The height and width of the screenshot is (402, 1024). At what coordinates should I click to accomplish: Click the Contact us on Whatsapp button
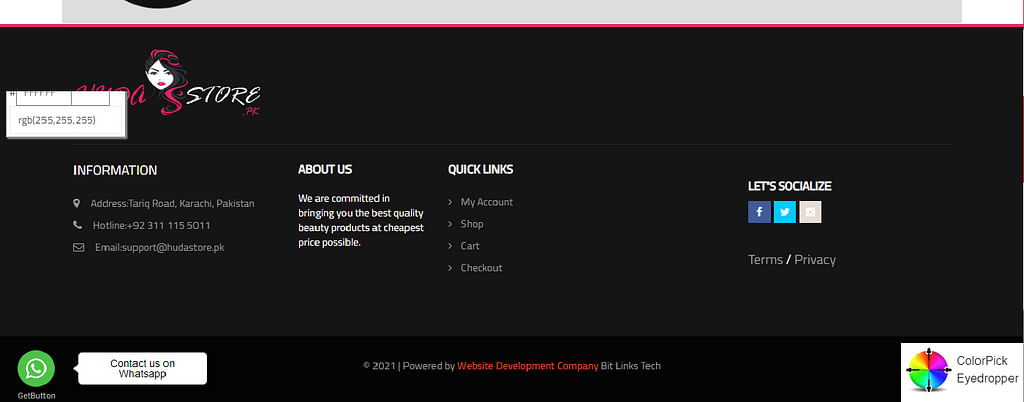coord(142,368)
